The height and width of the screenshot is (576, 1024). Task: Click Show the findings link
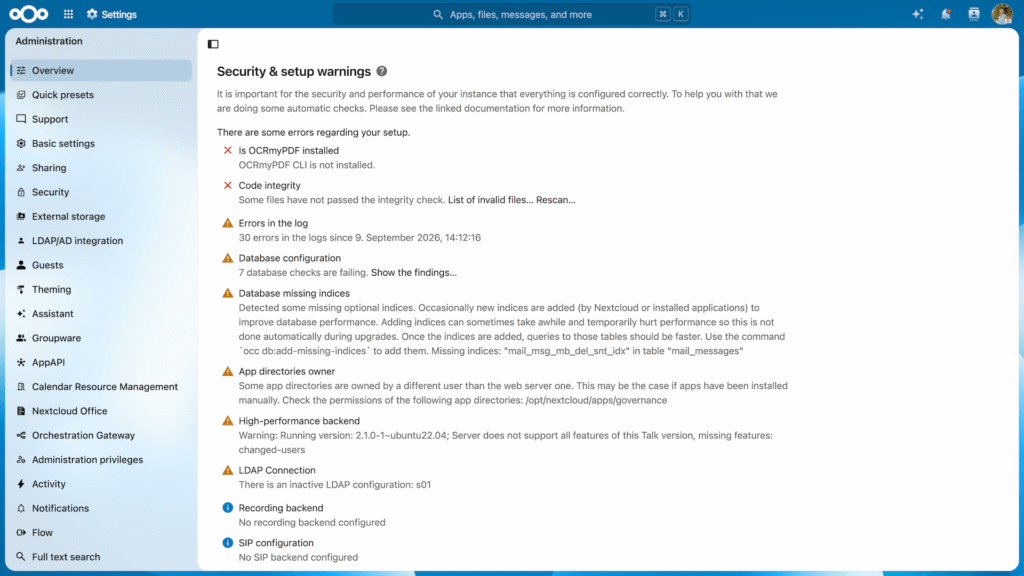click(x=413, y=272)
